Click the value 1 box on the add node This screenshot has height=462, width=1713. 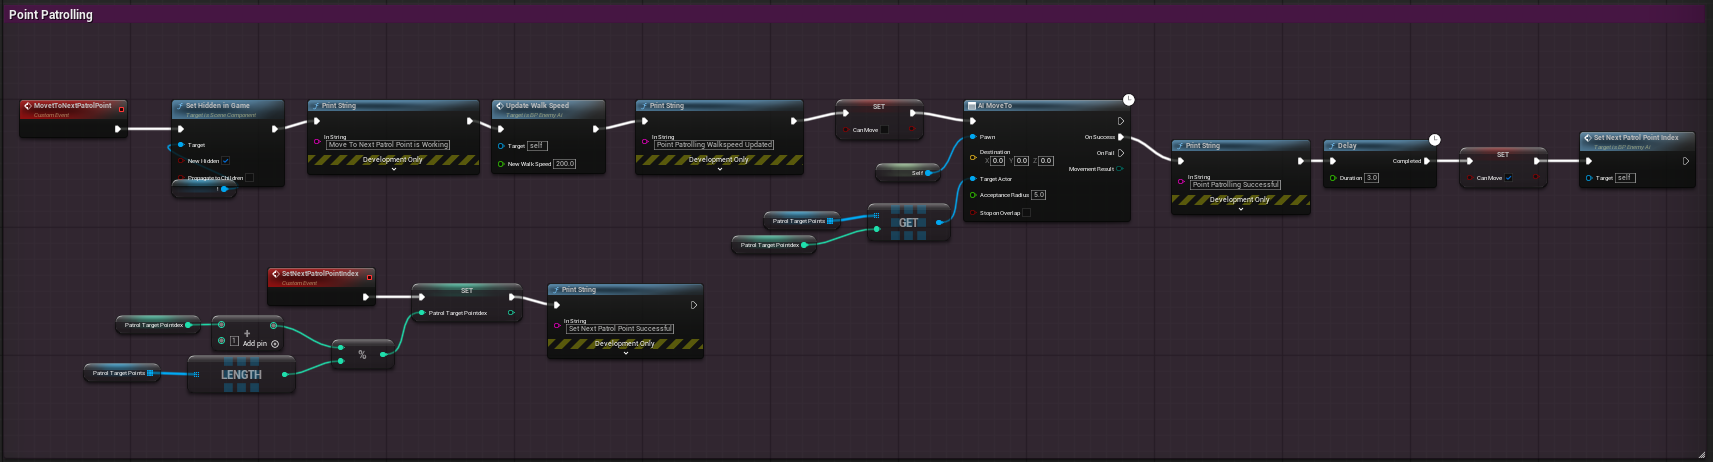coord(234,341)
